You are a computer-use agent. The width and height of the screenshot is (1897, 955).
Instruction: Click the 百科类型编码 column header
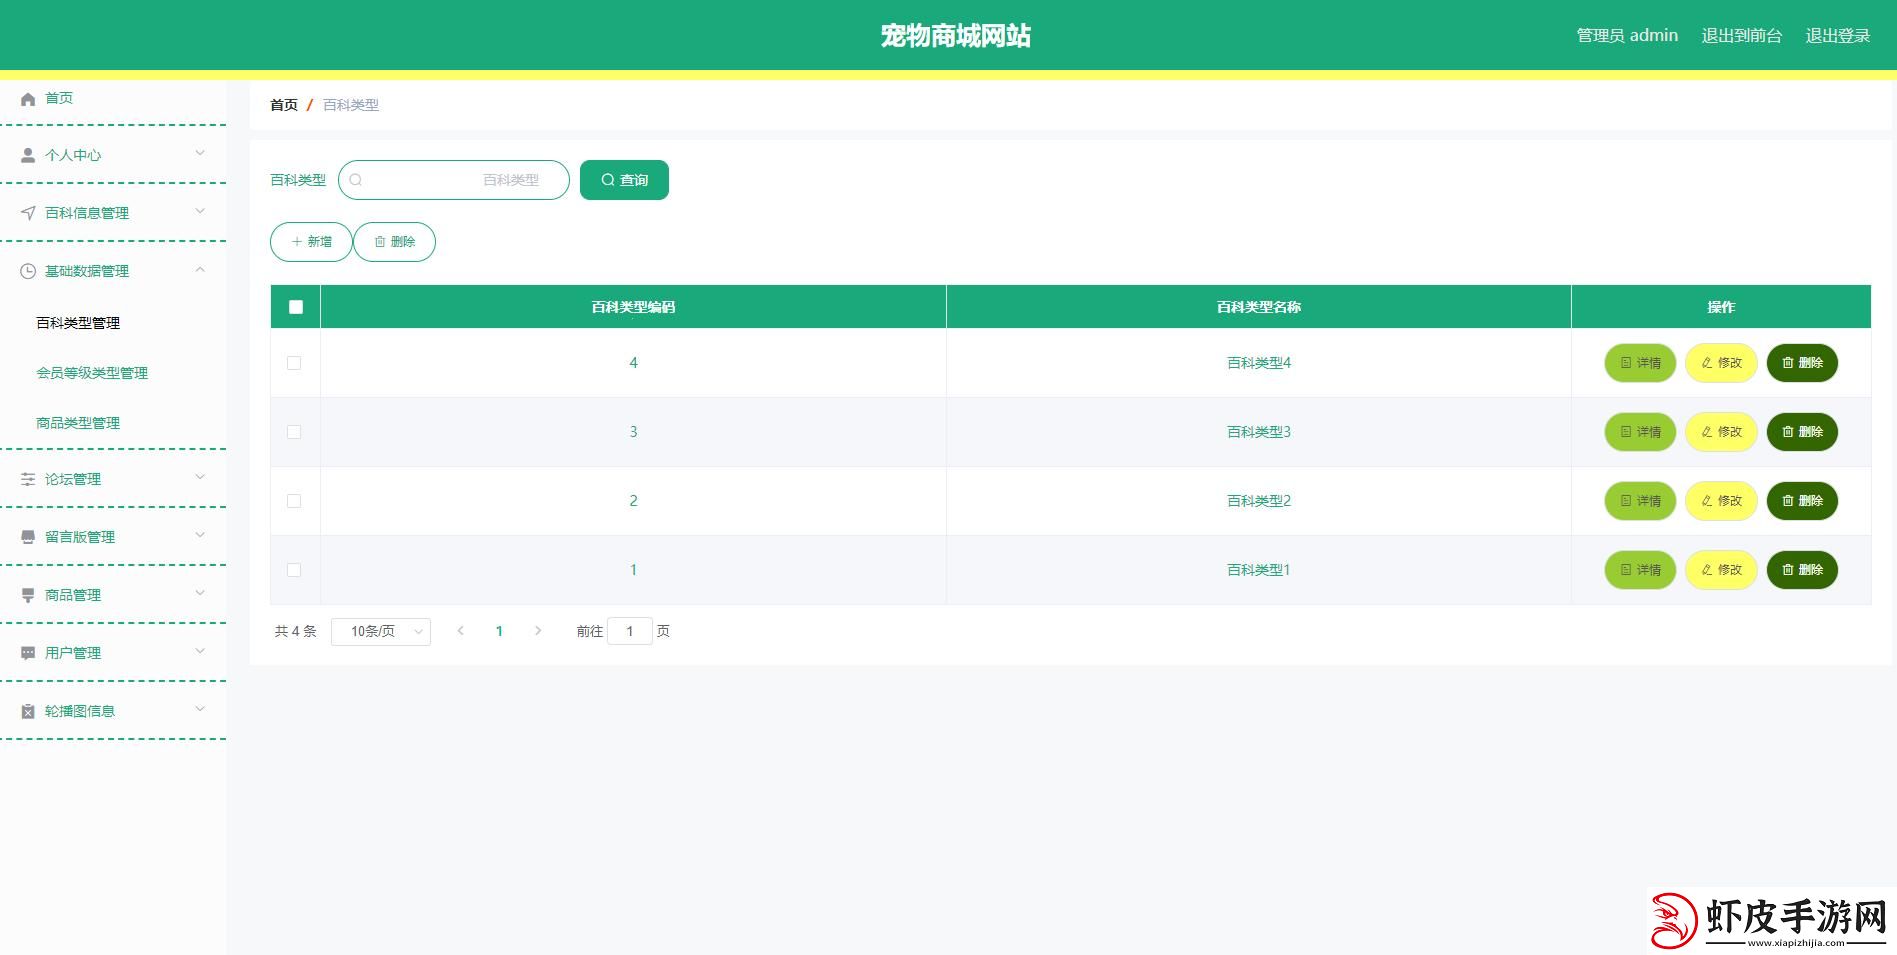[633, 307]
